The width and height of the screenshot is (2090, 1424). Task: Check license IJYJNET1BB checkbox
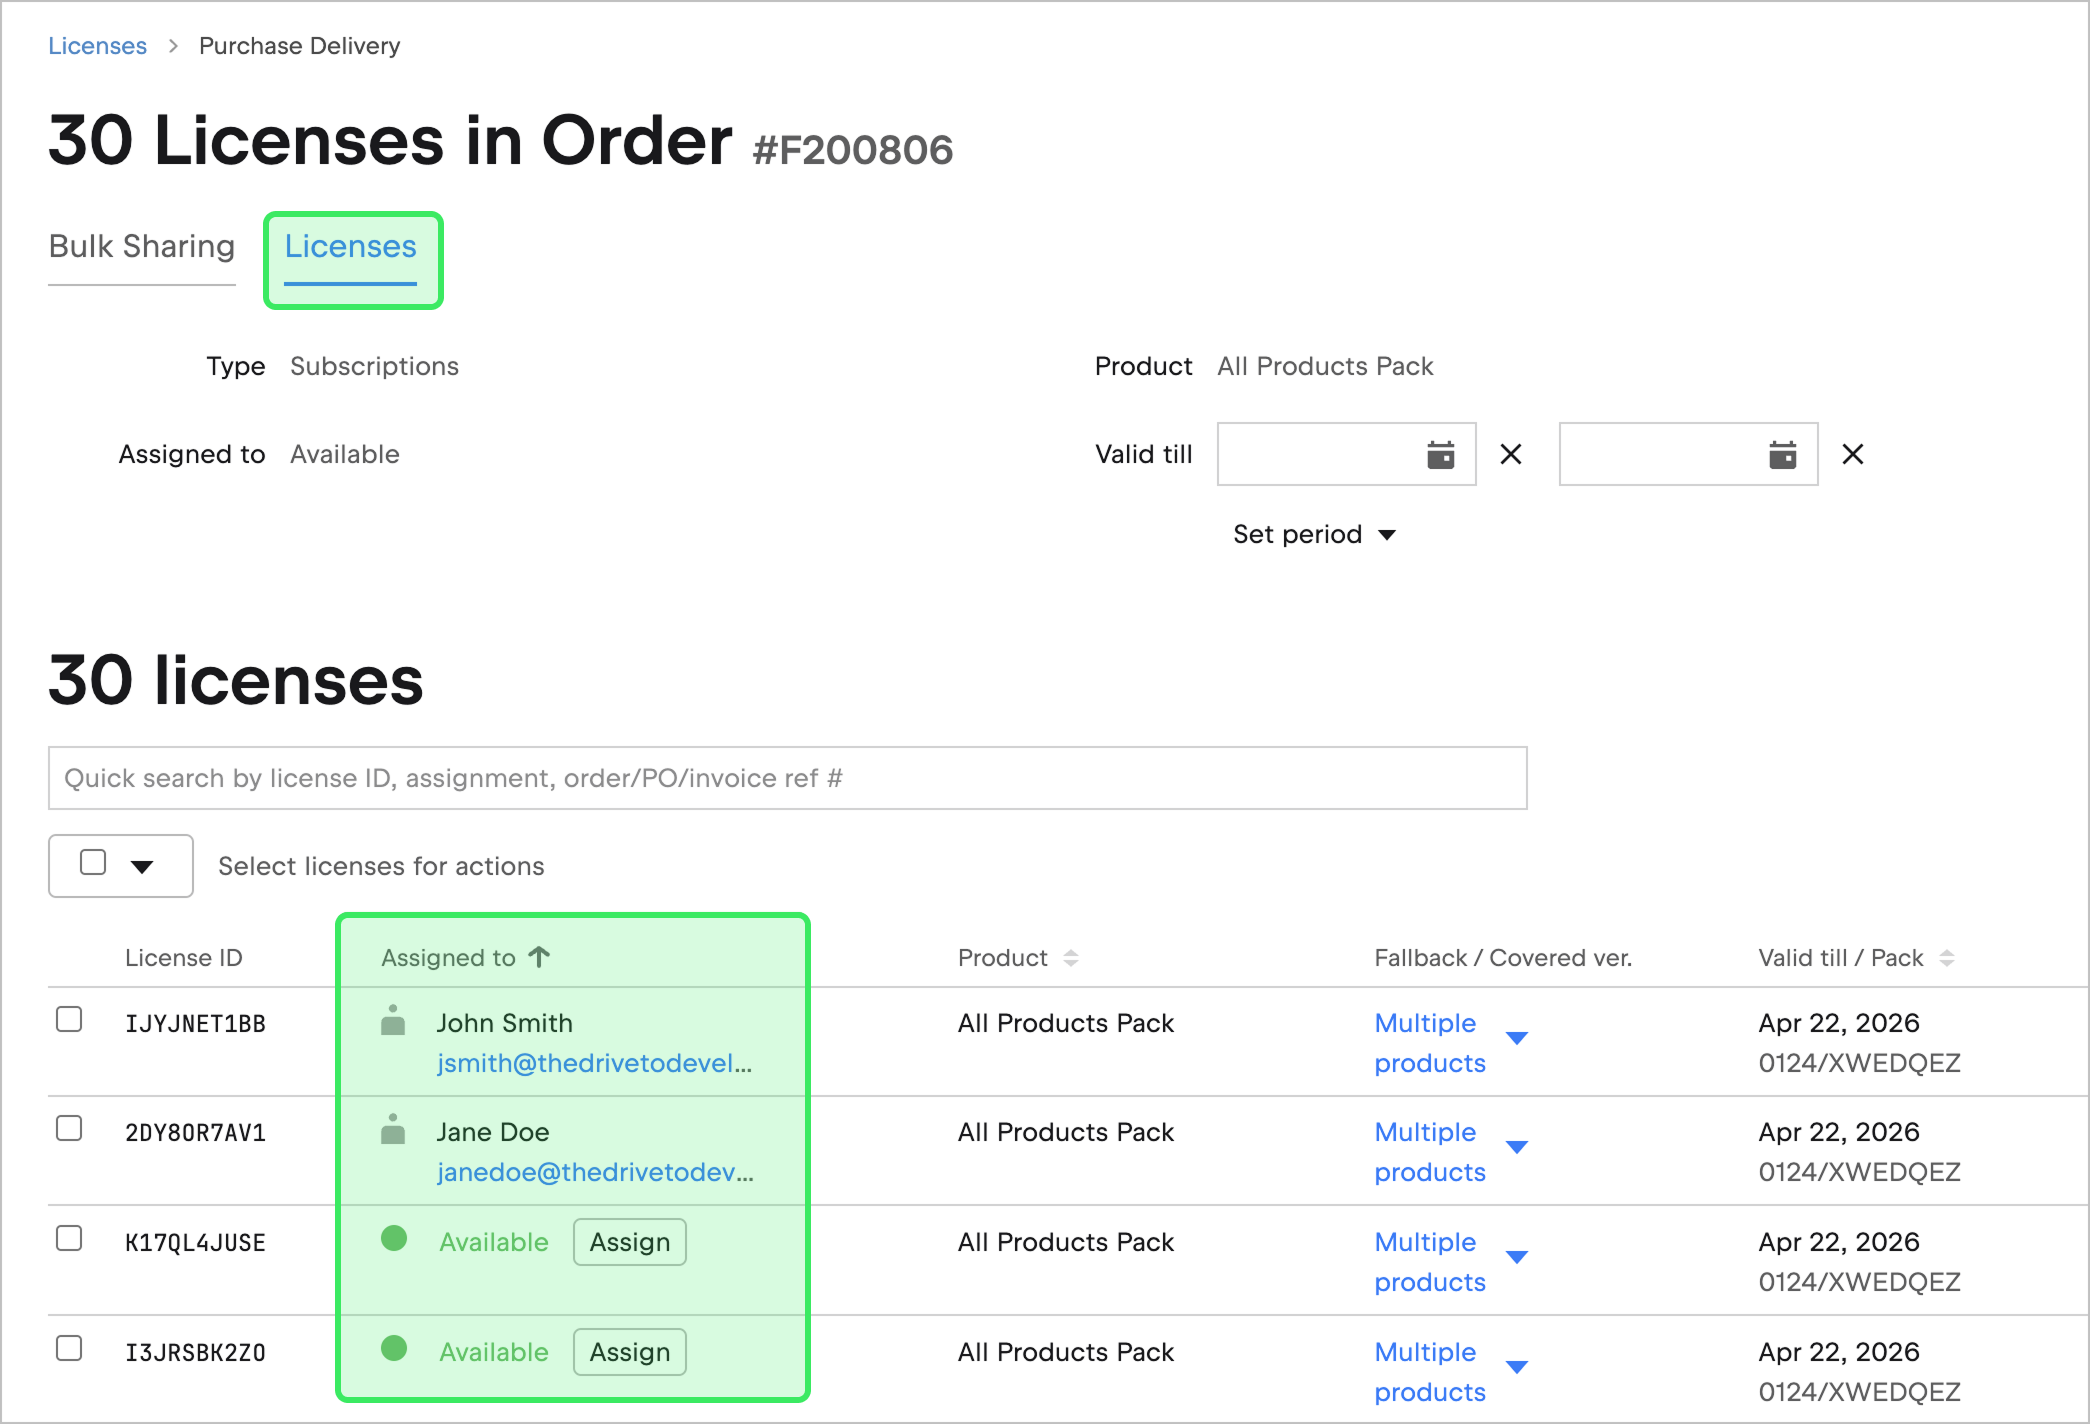pos(69,1019)
